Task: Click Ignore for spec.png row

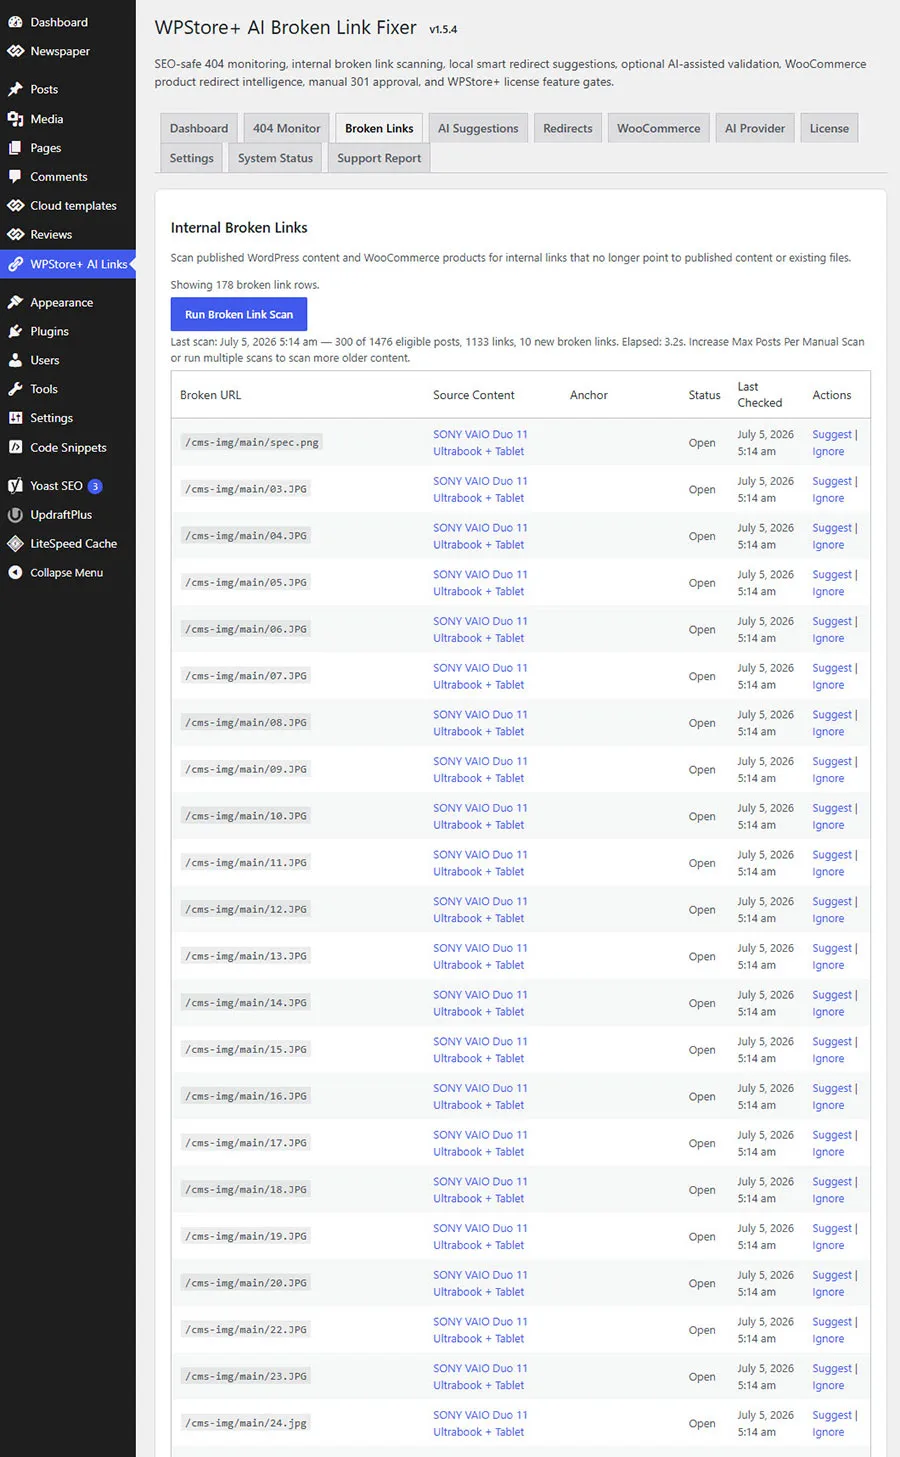Action: click(828, 451)
